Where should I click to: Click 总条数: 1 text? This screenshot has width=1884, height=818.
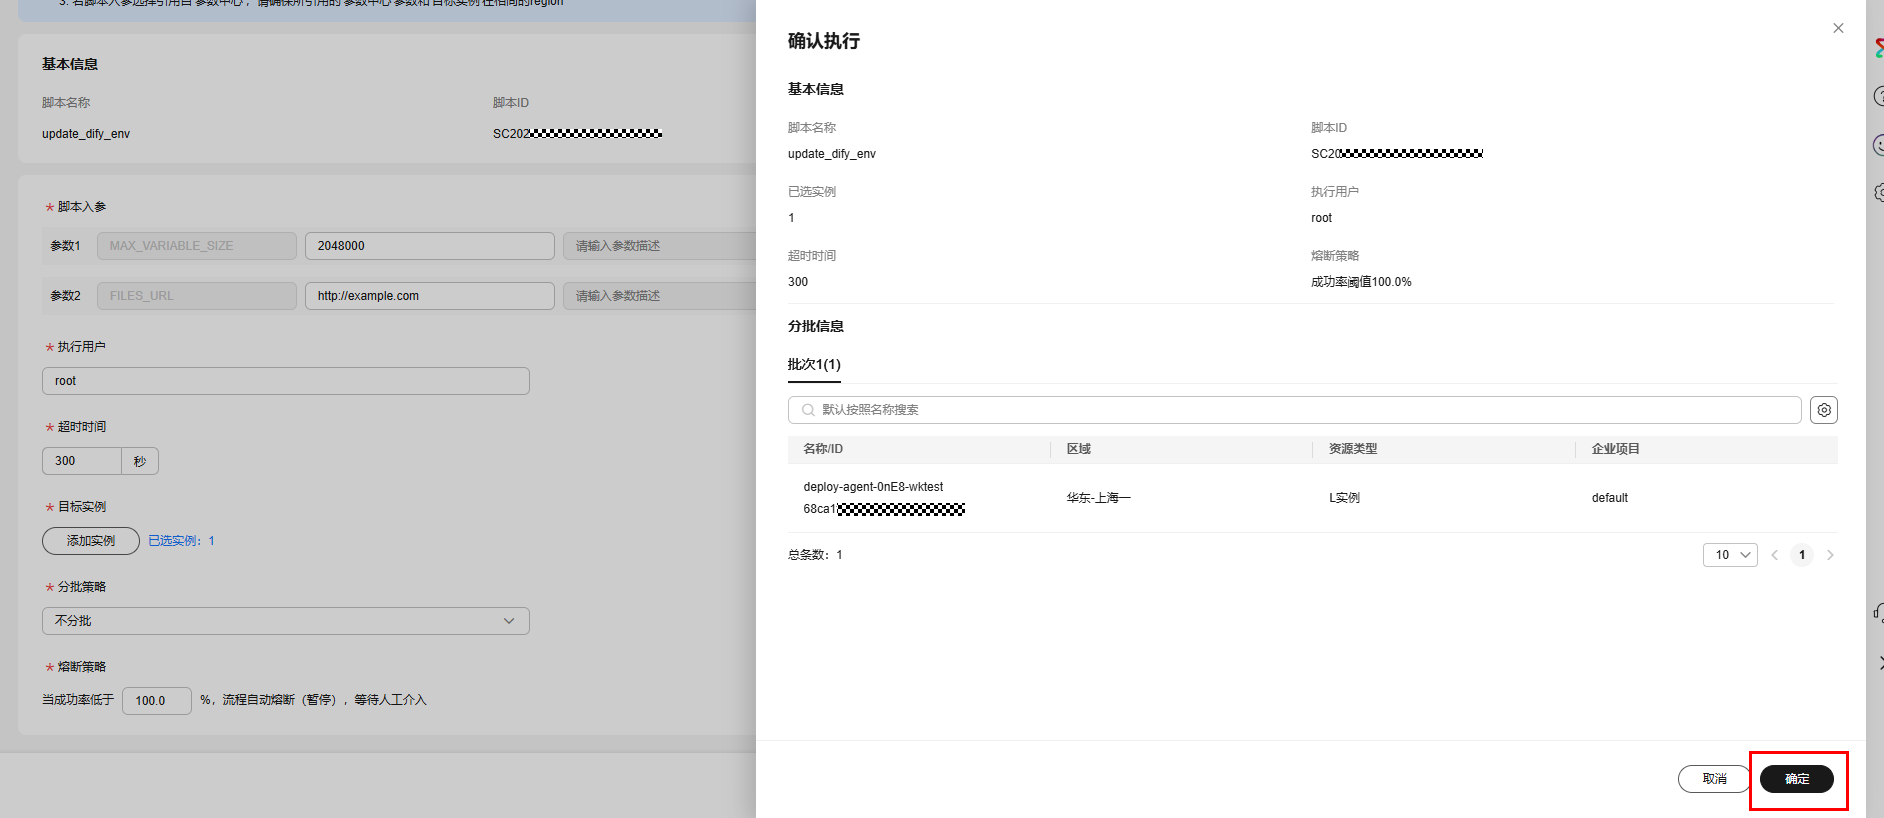point(815,555)
